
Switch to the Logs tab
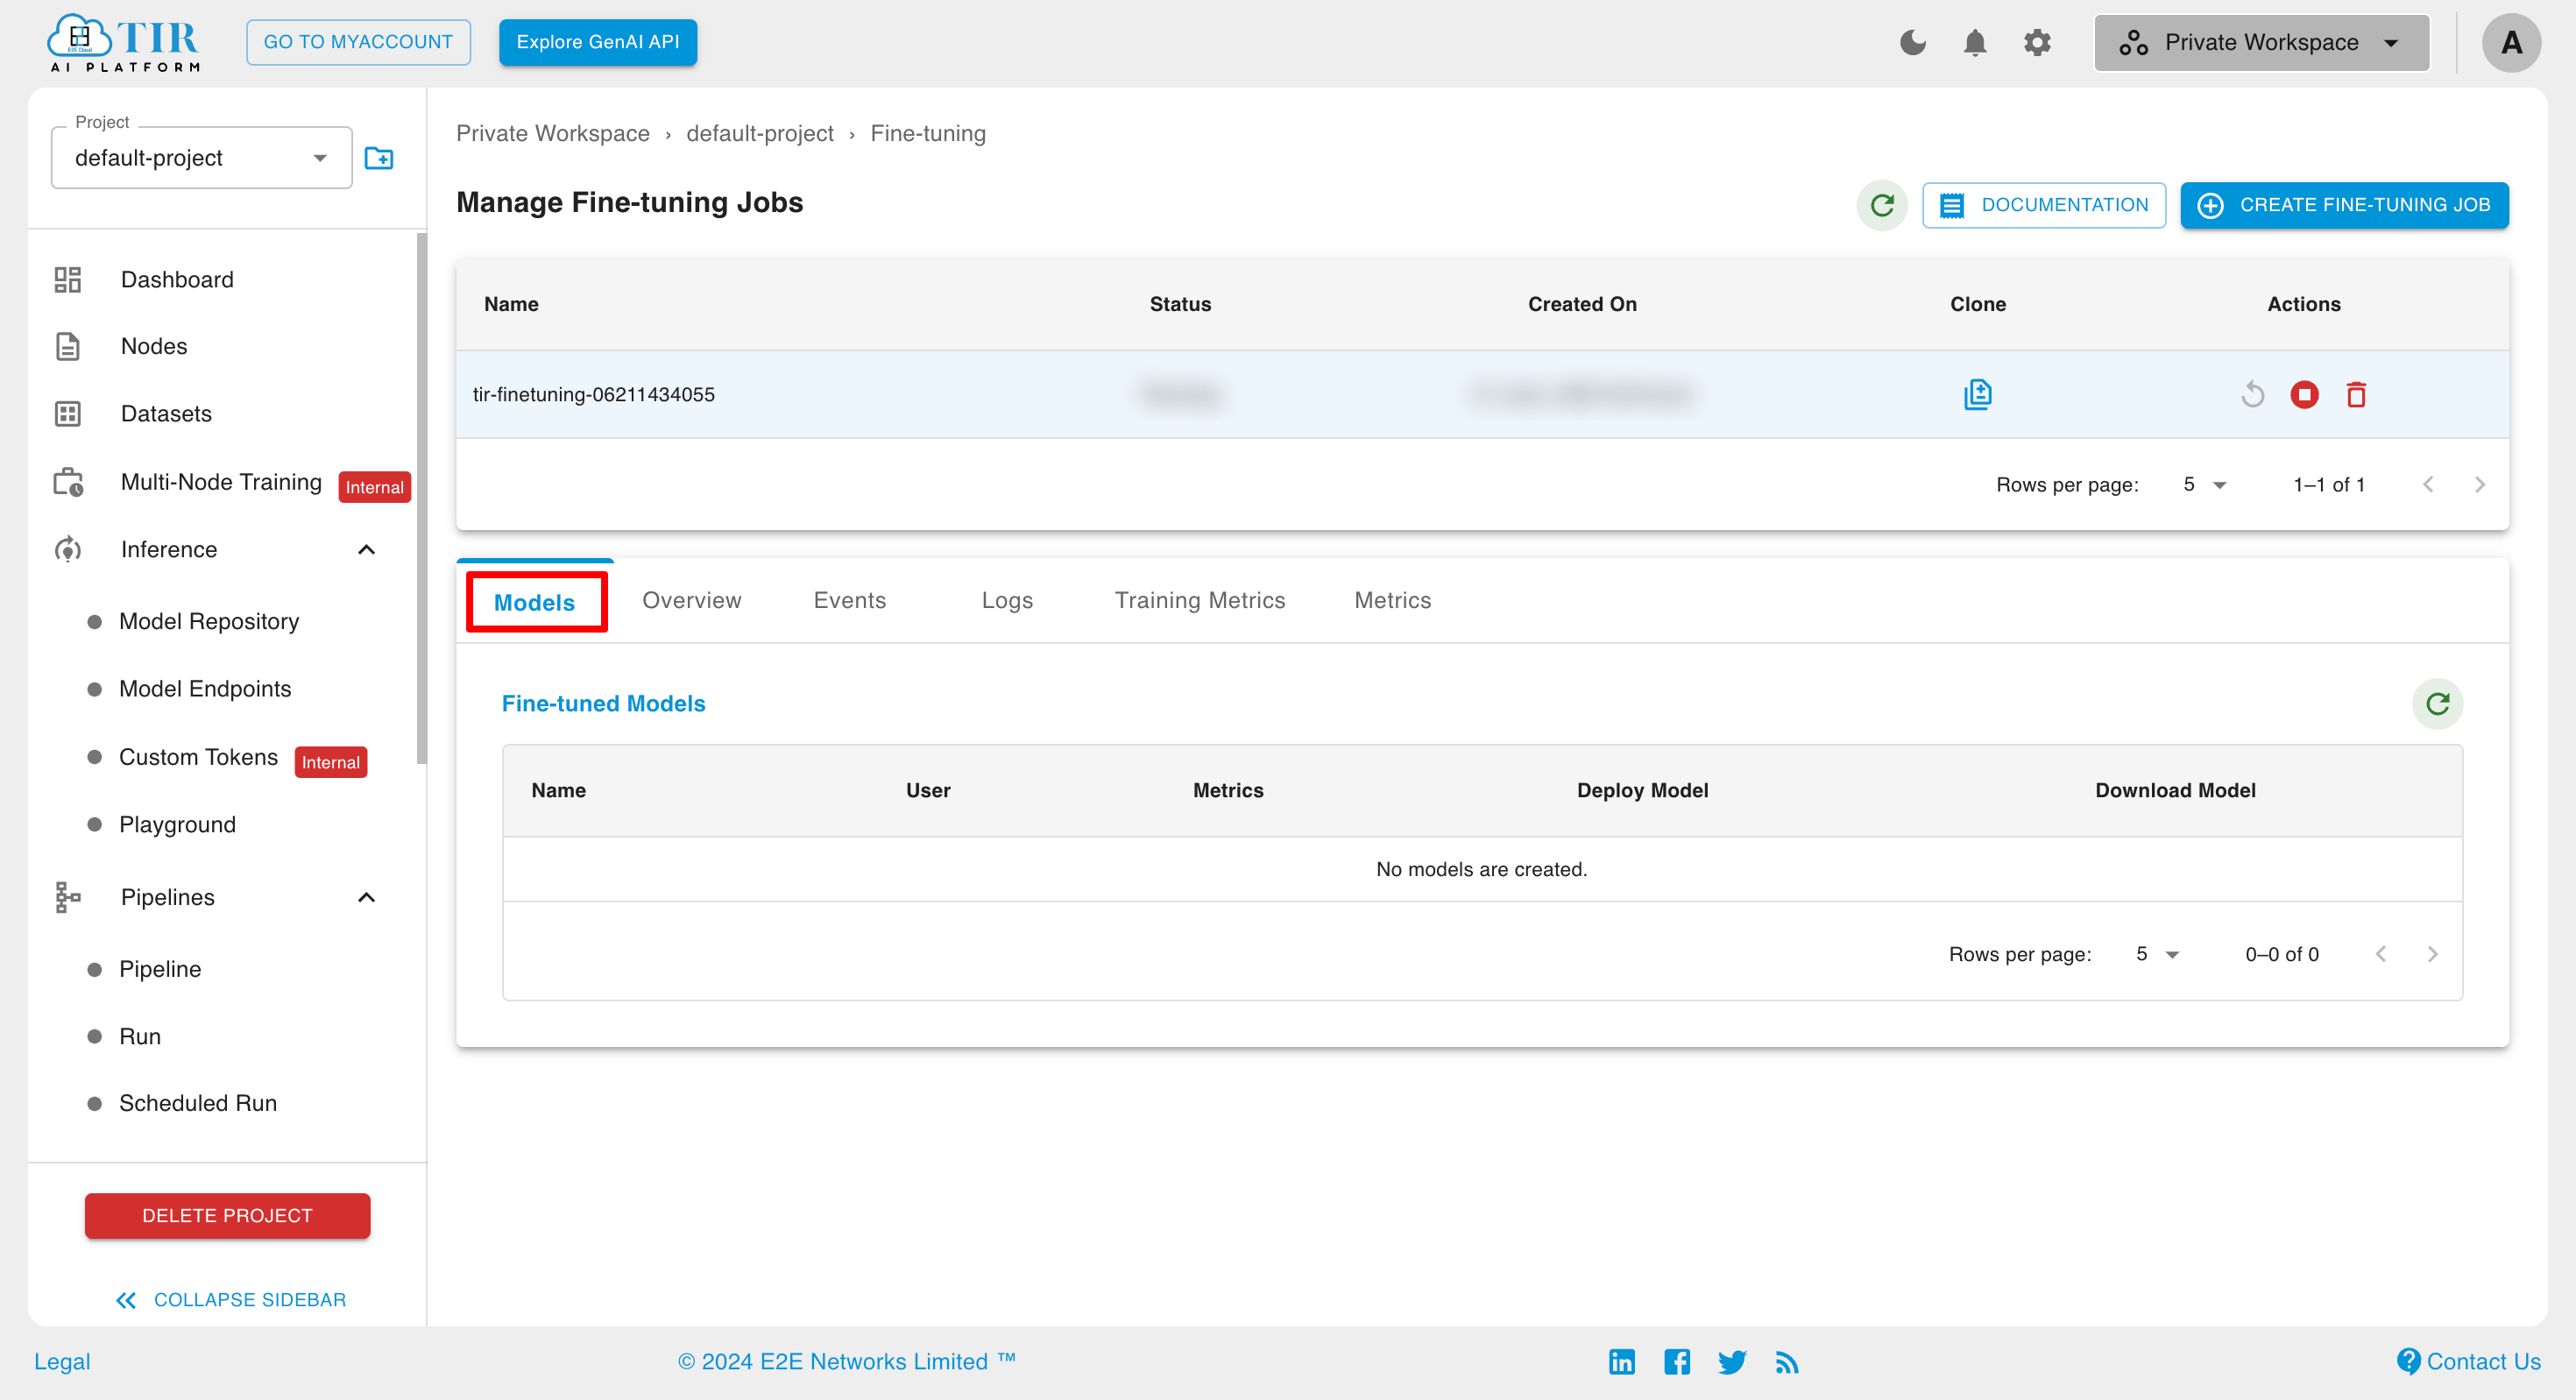click(1007, 600)
